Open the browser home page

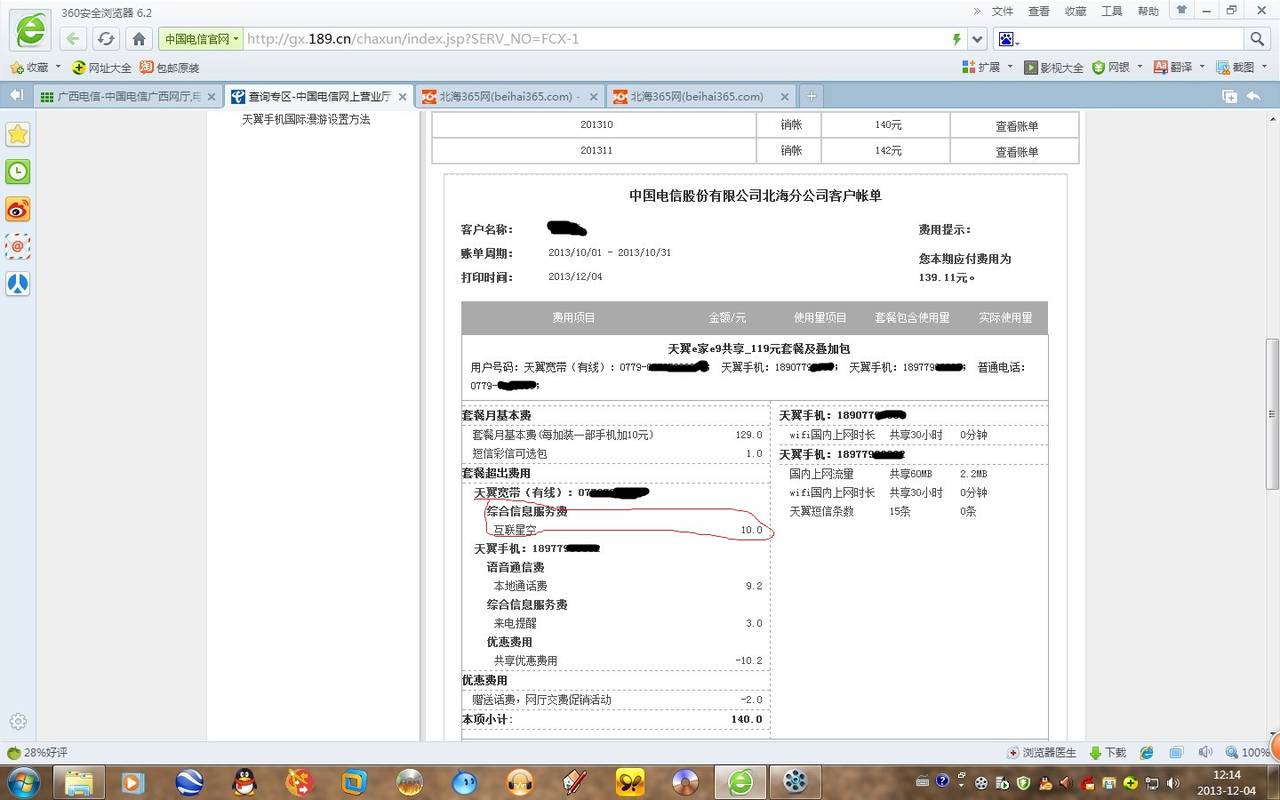pyautogui.click(x=139, y=39)
